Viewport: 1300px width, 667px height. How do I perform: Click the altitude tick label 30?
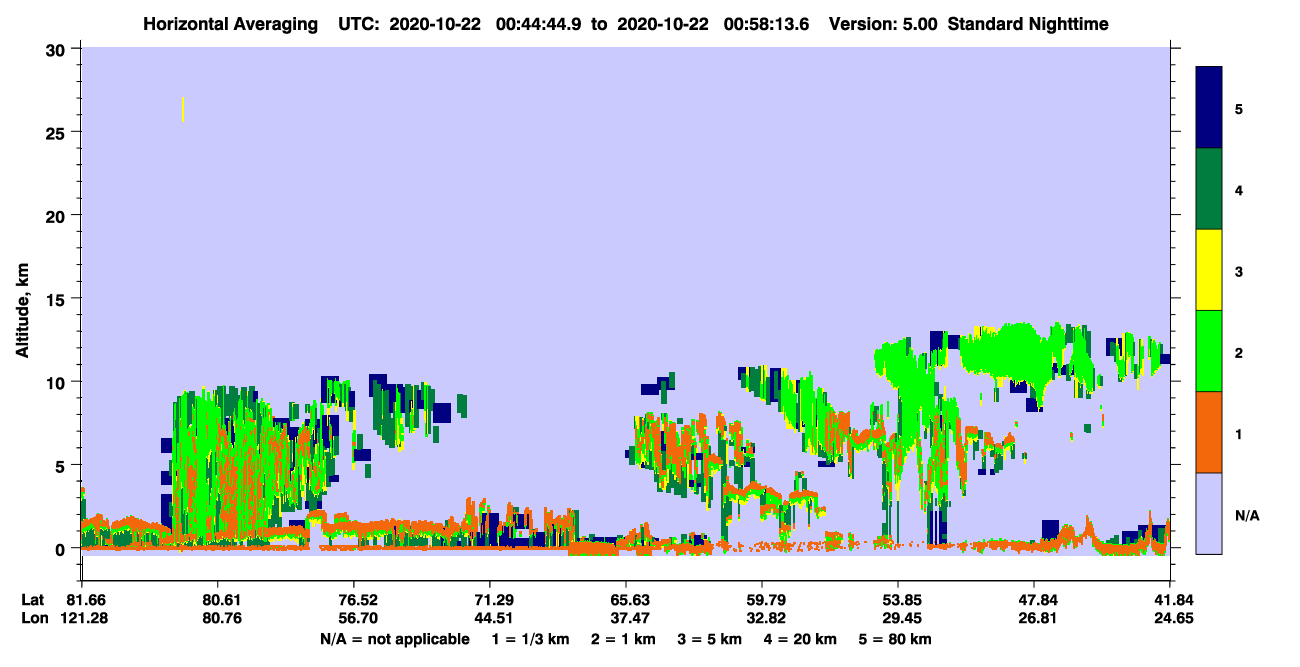pyautogui.click(x=58, y=49)
